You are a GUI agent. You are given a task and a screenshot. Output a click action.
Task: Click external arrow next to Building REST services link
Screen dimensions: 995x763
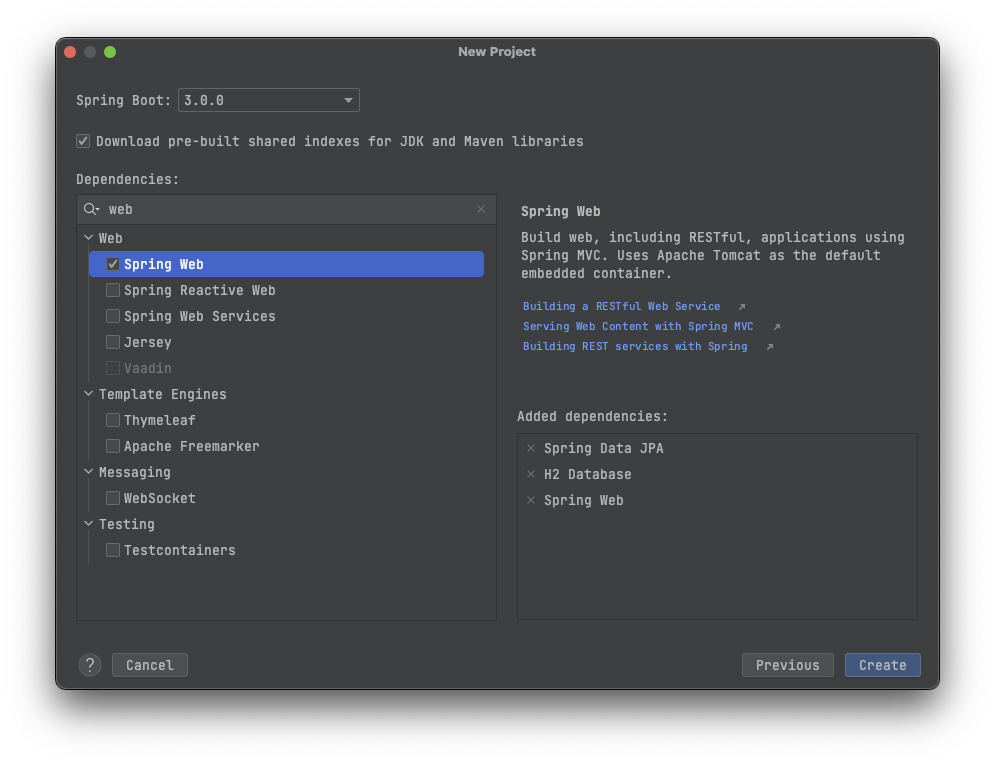point(770,347)
